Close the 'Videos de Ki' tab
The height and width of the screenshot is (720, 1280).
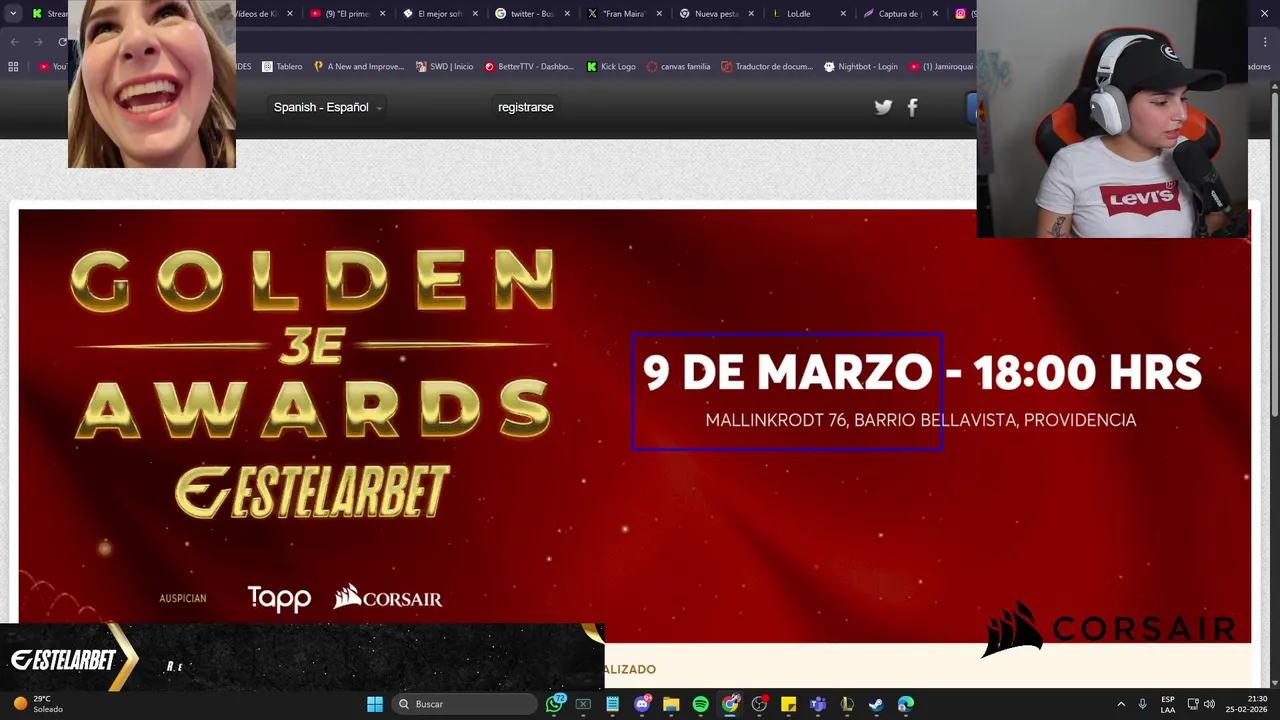click(290, 14)
